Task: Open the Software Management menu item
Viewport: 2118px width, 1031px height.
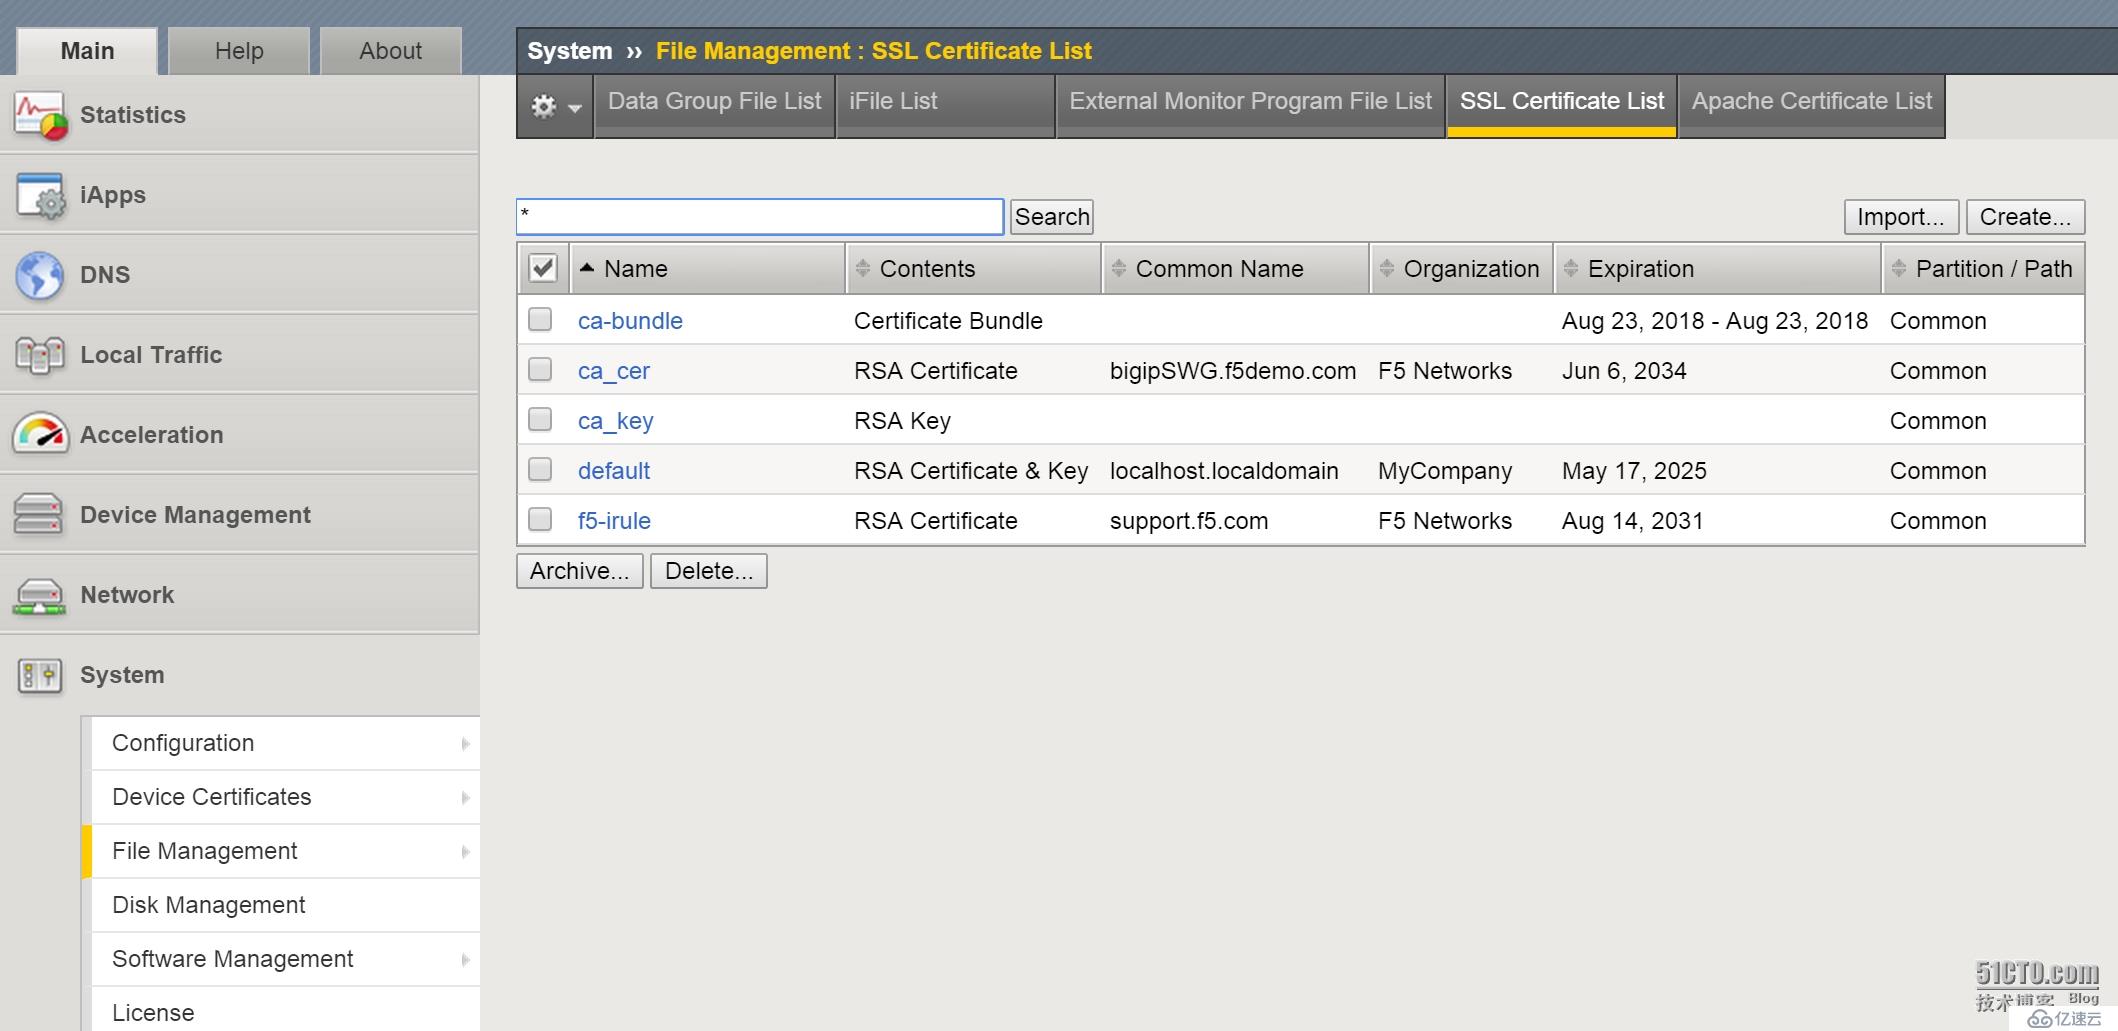Action: point(286,959)
